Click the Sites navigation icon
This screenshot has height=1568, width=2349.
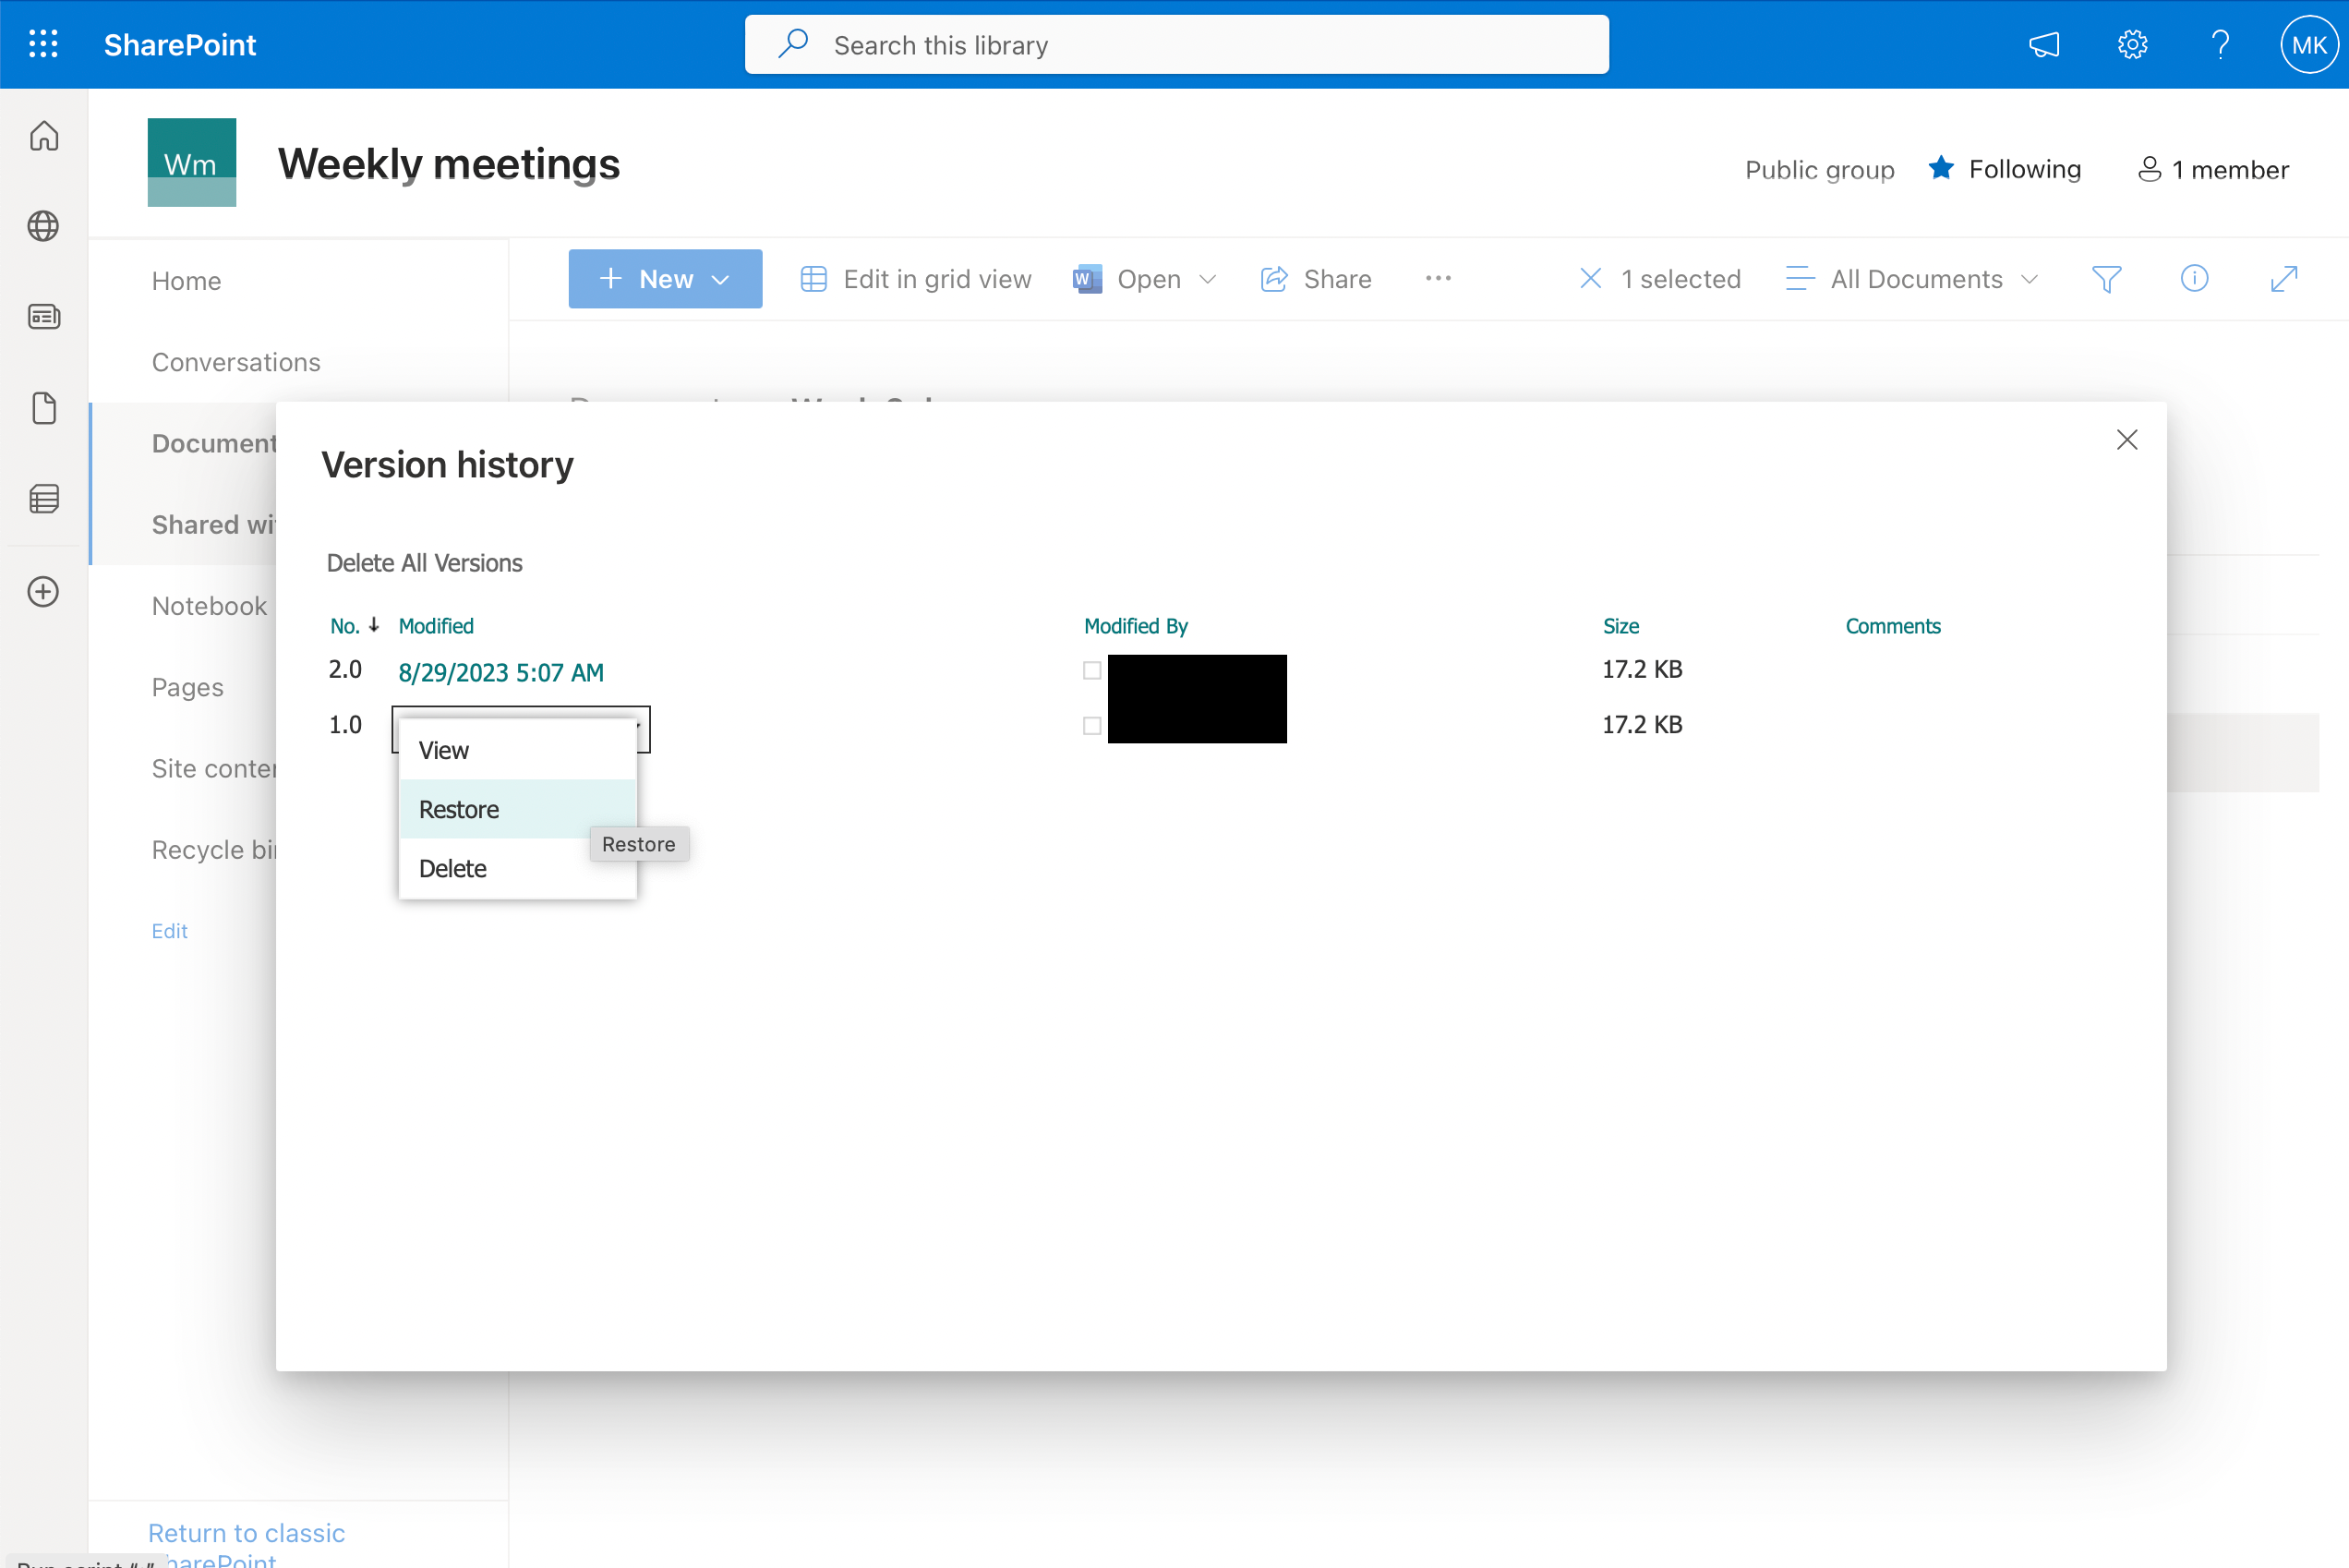click(x=43, y=224)
